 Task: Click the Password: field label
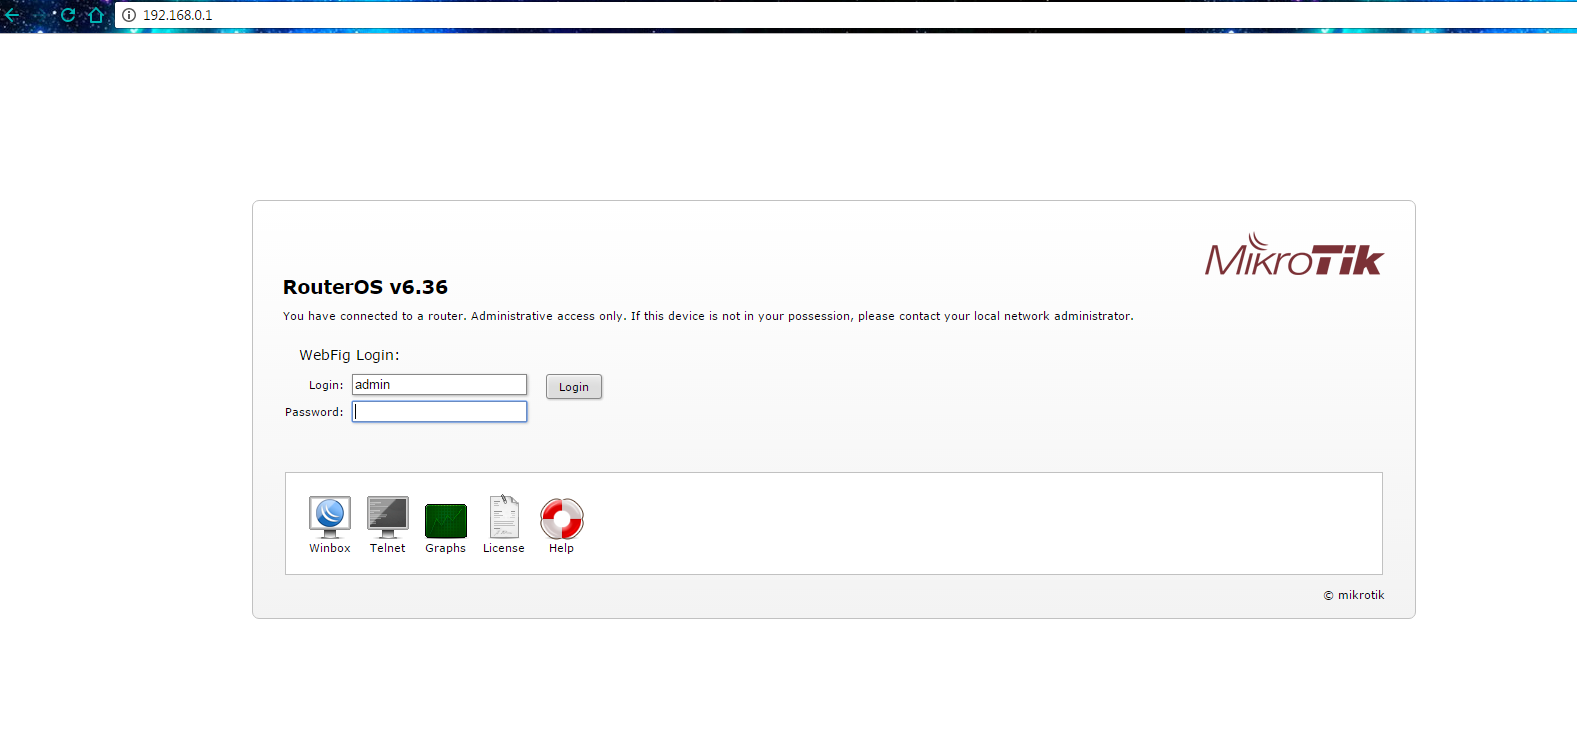coord(314,412)
